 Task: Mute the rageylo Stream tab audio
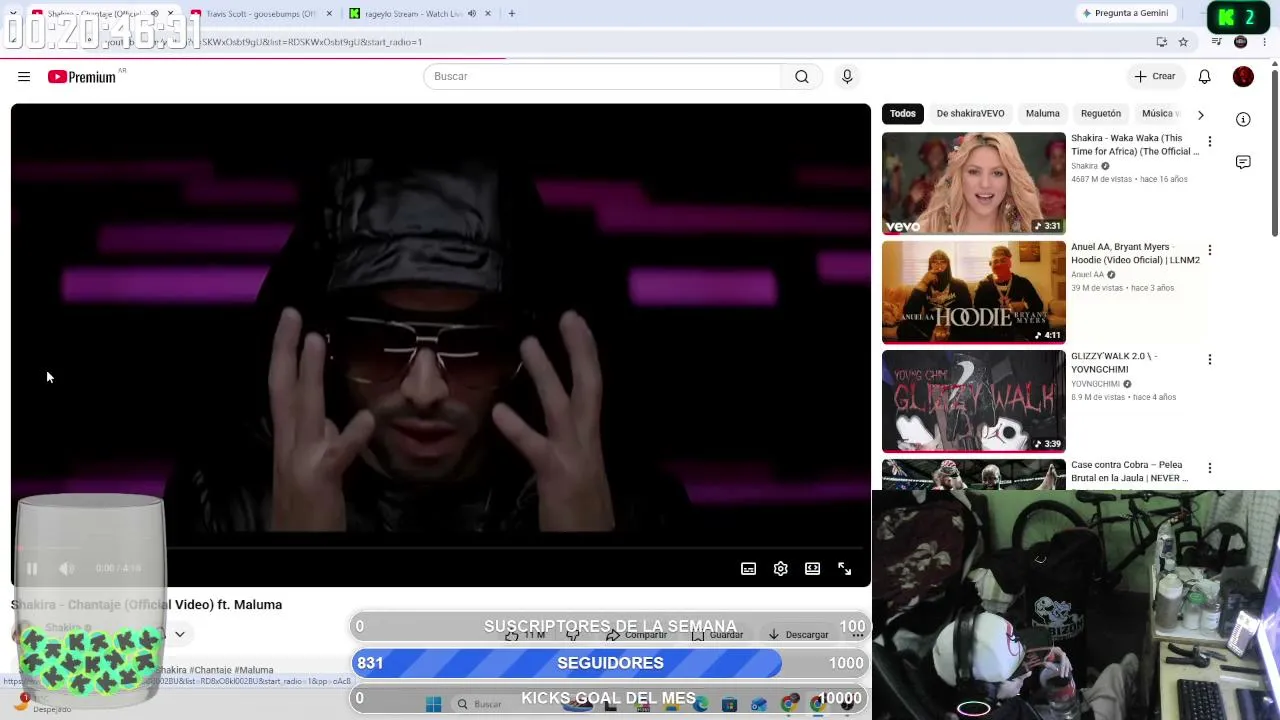click(471, 14)
